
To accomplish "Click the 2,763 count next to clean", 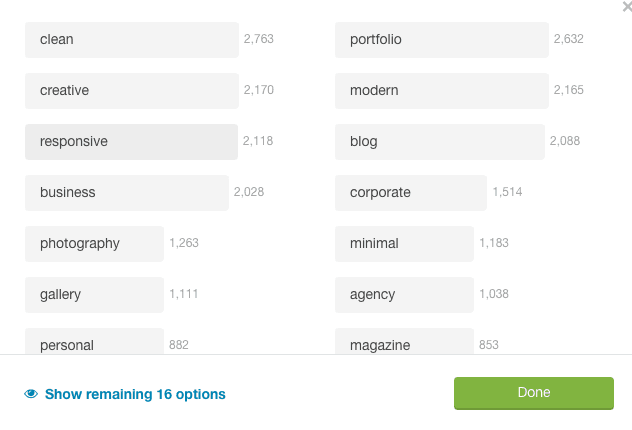I will (259, 39).
